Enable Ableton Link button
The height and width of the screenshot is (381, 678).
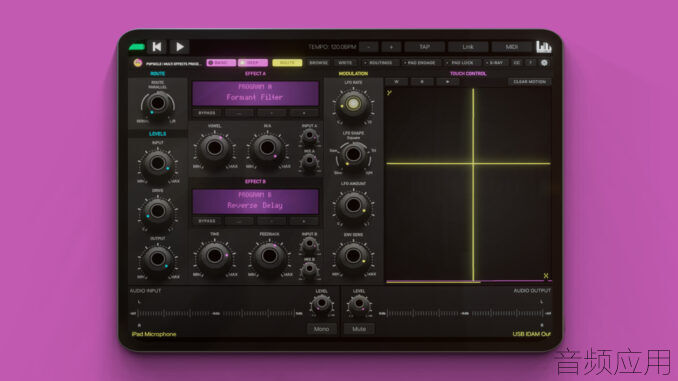(x=468, y=47)
